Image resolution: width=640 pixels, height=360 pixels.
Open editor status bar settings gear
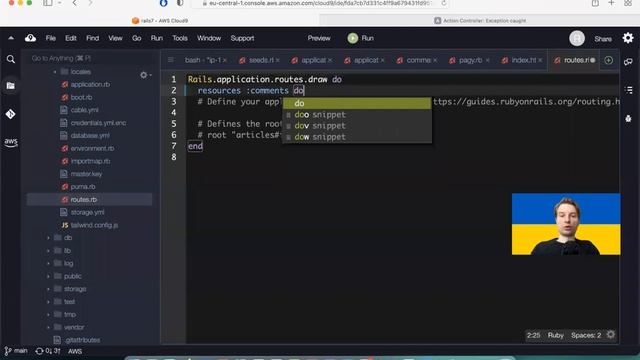[611, 335]
